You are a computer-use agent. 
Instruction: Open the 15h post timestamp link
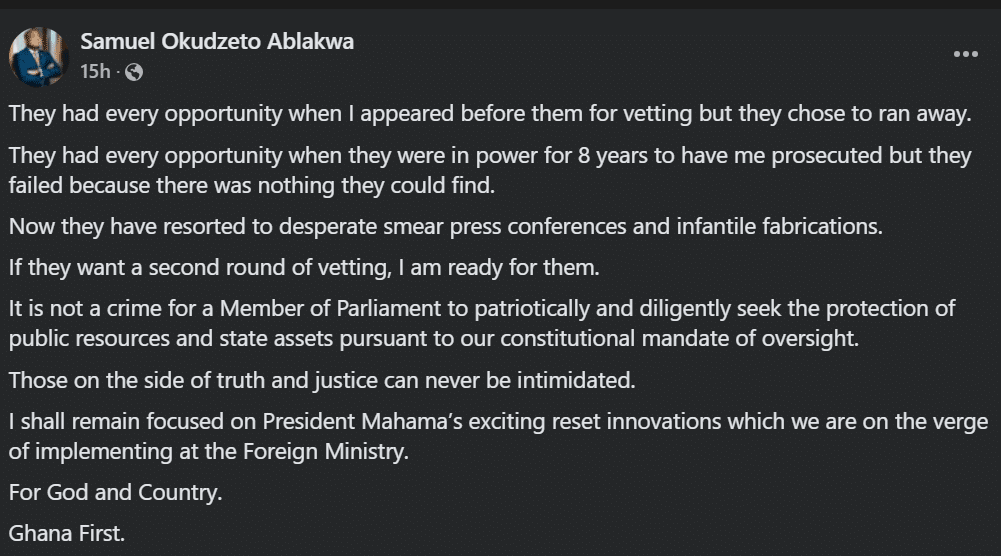[x=95, y=71]
